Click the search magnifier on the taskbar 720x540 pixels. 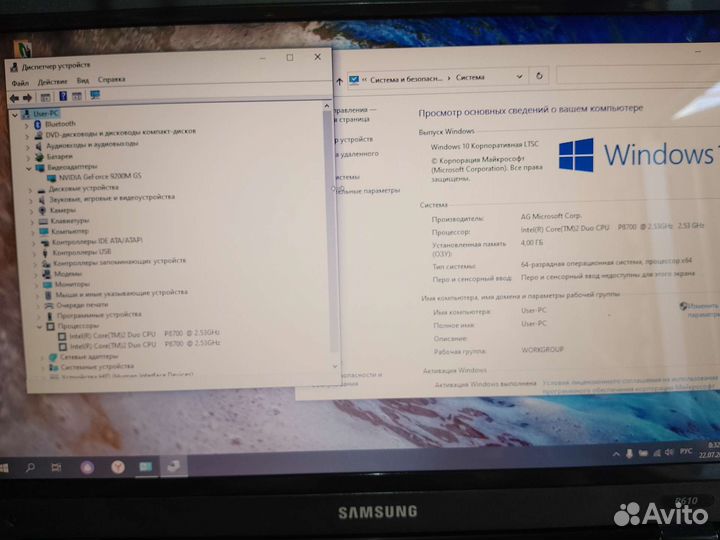pyautogui.click(x=30, y=467)
